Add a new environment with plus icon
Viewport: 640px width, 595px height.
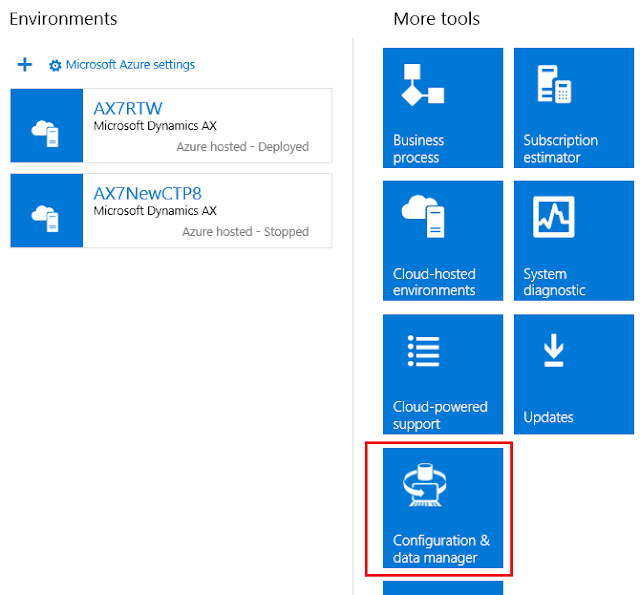click(24, 64)
